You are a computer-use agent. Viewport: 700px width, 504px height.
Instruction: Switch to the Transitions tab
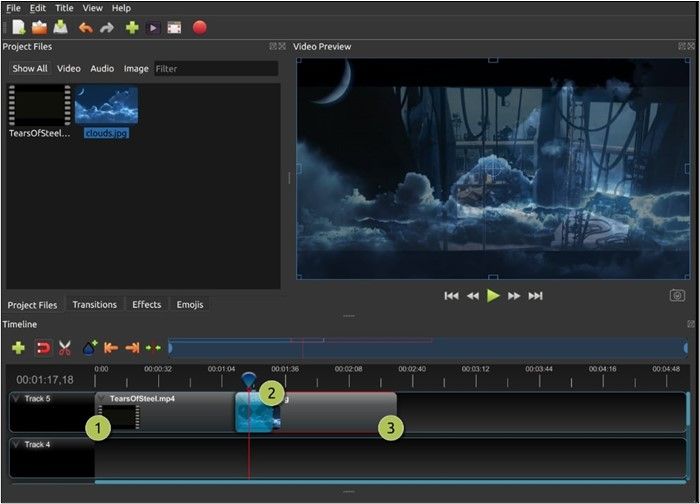pyautogui.click(x=94, y=305)
